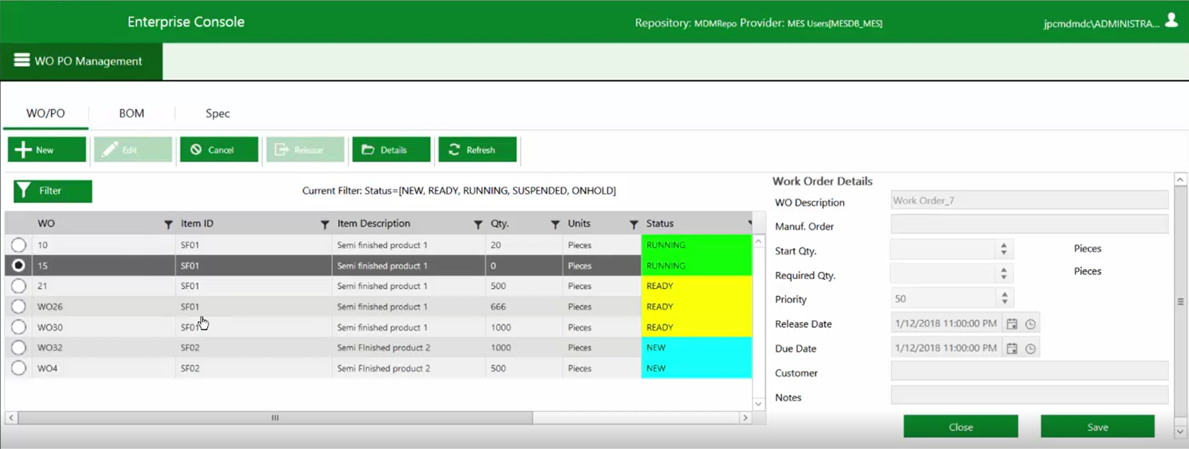1189x449 pixels.
Task: Click the Close button in details panel
Action: pyautogui.click(x=961, y=427)
